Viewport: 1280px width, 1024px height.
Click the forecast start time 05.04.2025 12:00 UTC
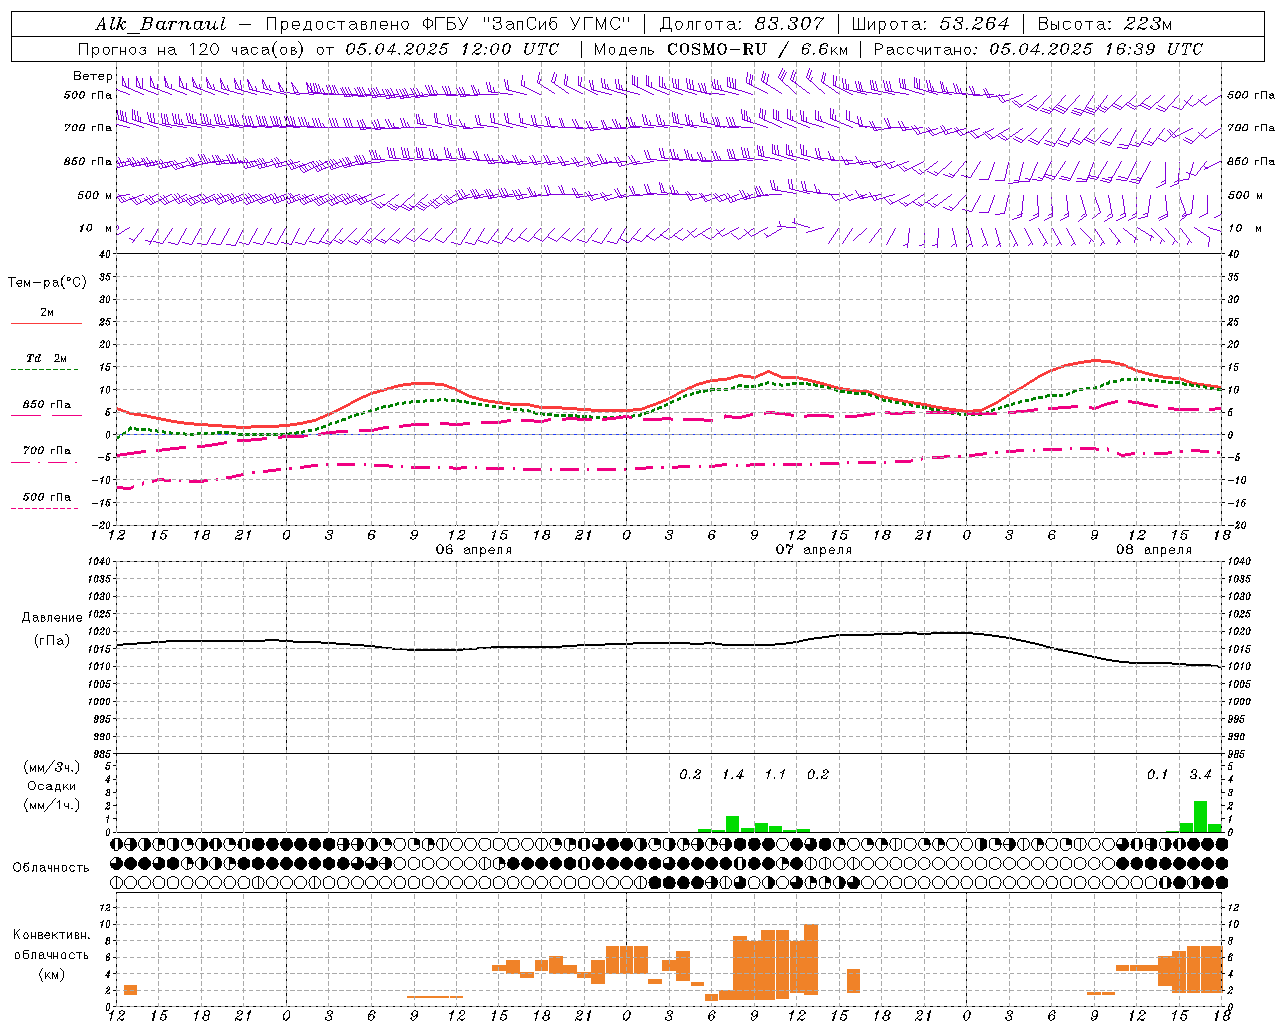tap(452, 49)
